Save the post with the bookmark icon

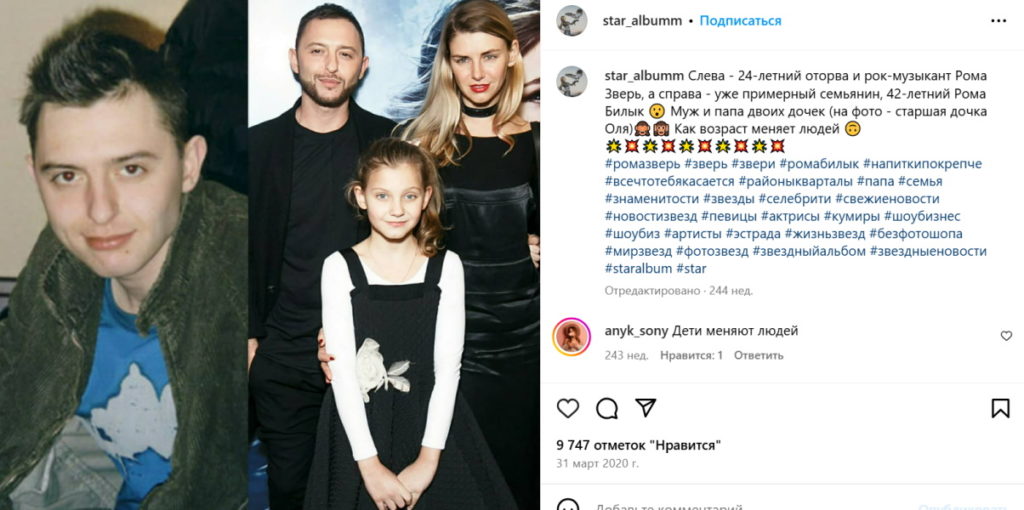[x=1000, y=408]
